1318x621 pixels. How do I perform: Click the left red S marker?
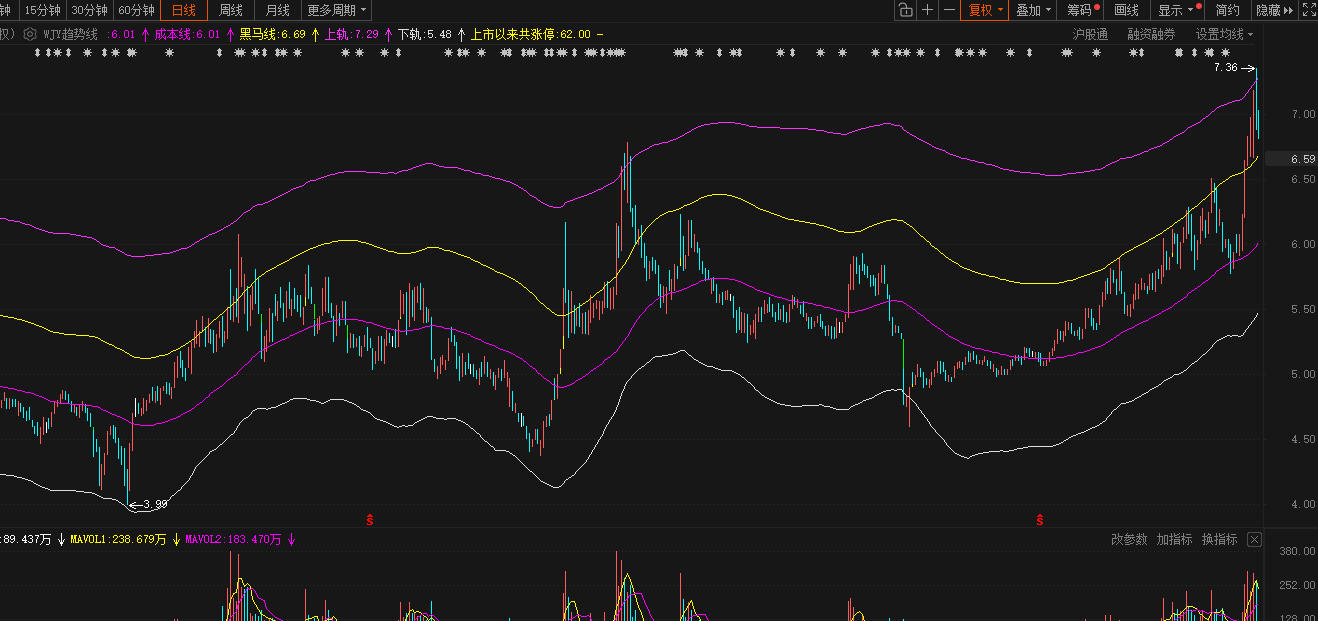370,519
